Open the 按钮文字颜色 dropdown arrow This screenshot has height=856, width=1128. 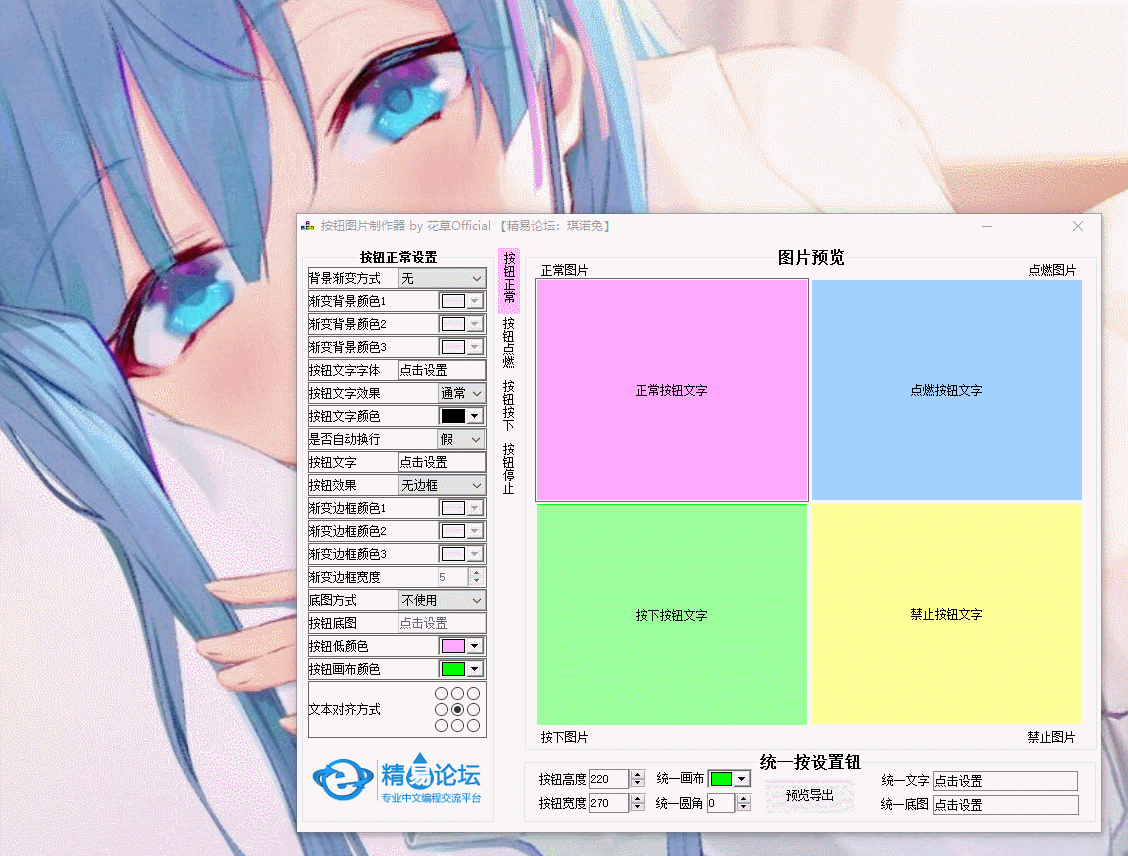coord(475,416)
